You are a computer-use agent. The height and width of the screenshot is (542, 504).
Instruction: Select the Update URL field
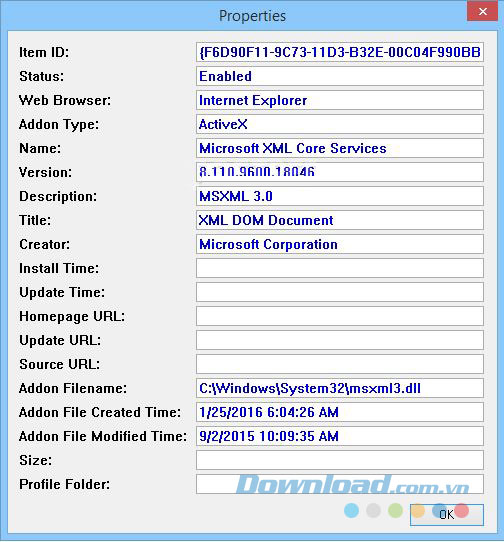(340, 340)
